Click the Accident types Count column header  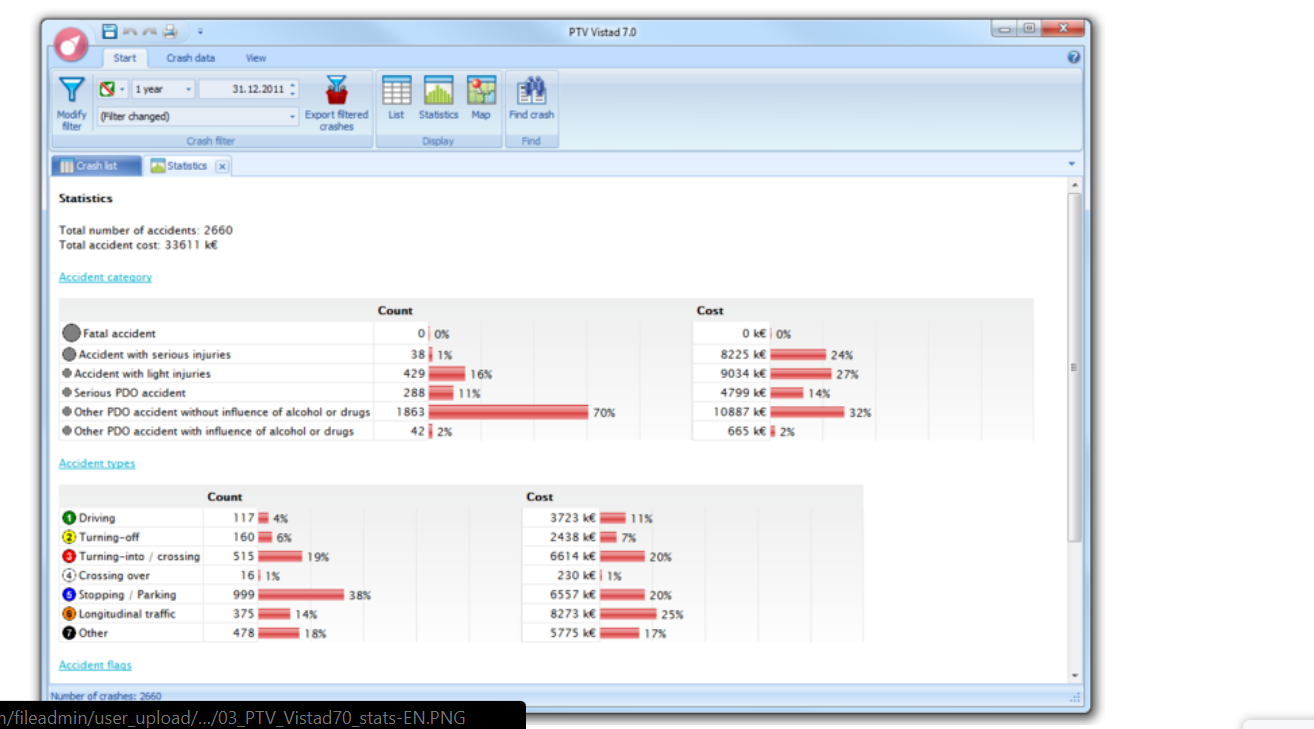[225, 497]
